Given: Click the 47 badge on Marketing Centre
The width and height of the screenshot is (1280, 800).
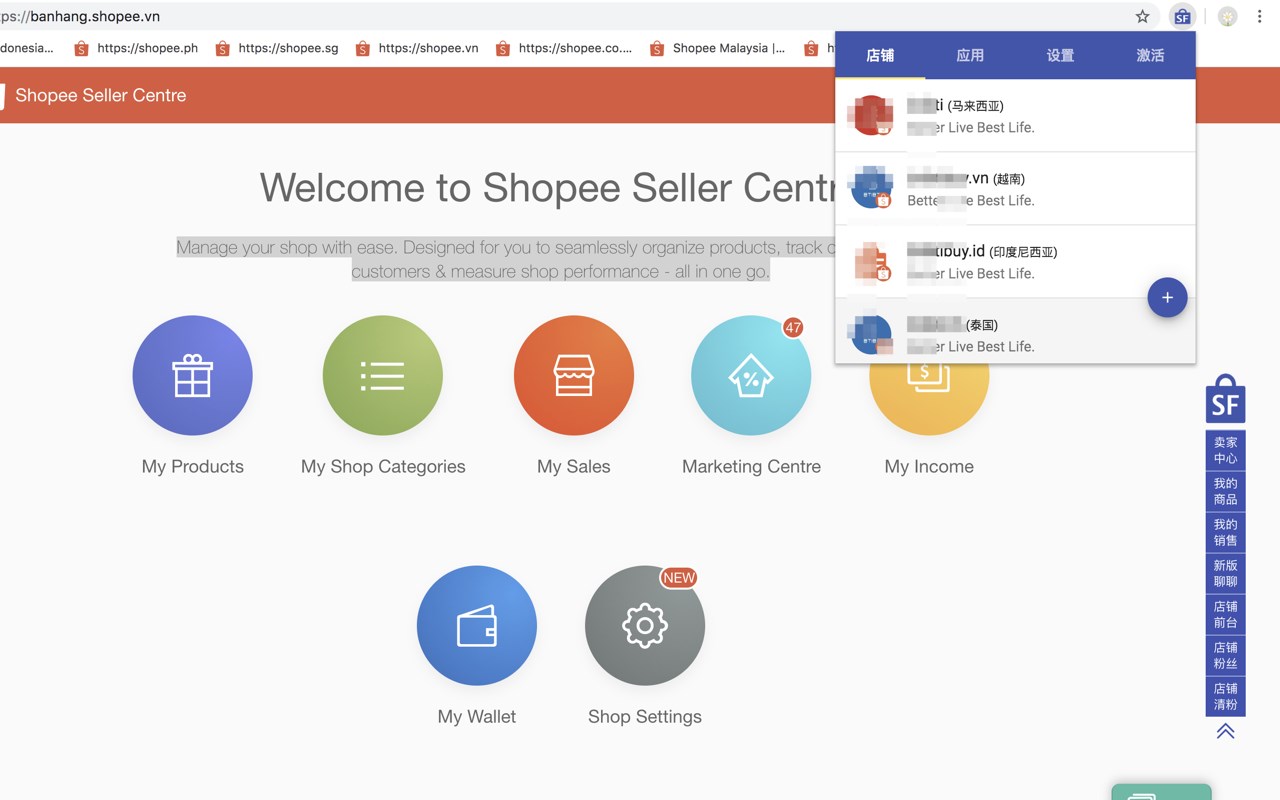Looking at the screenshot, I should pyautogui.click(x=793, y=327).
